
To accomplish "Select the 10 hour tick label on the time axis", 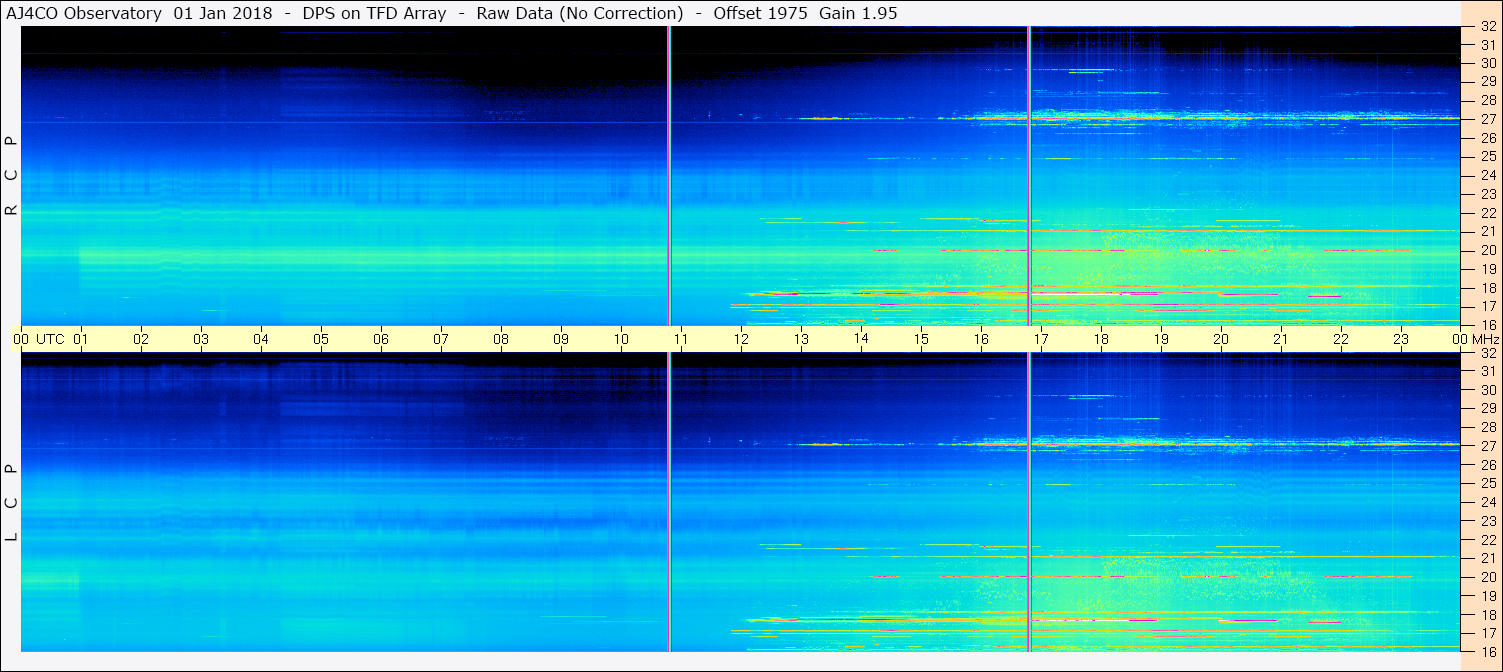I will (x=621, y=339).
